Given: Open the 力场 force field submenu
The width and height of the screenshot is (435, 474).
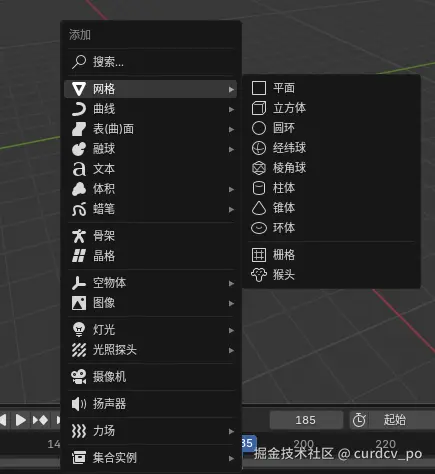Looking at the screenshot, I should pyautogui.click(x=151, y=431).
